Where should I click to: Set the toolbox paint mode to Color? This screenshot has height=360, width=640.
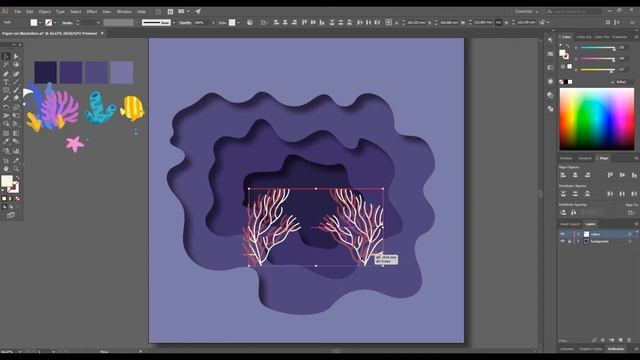click(x=4, y=198)
